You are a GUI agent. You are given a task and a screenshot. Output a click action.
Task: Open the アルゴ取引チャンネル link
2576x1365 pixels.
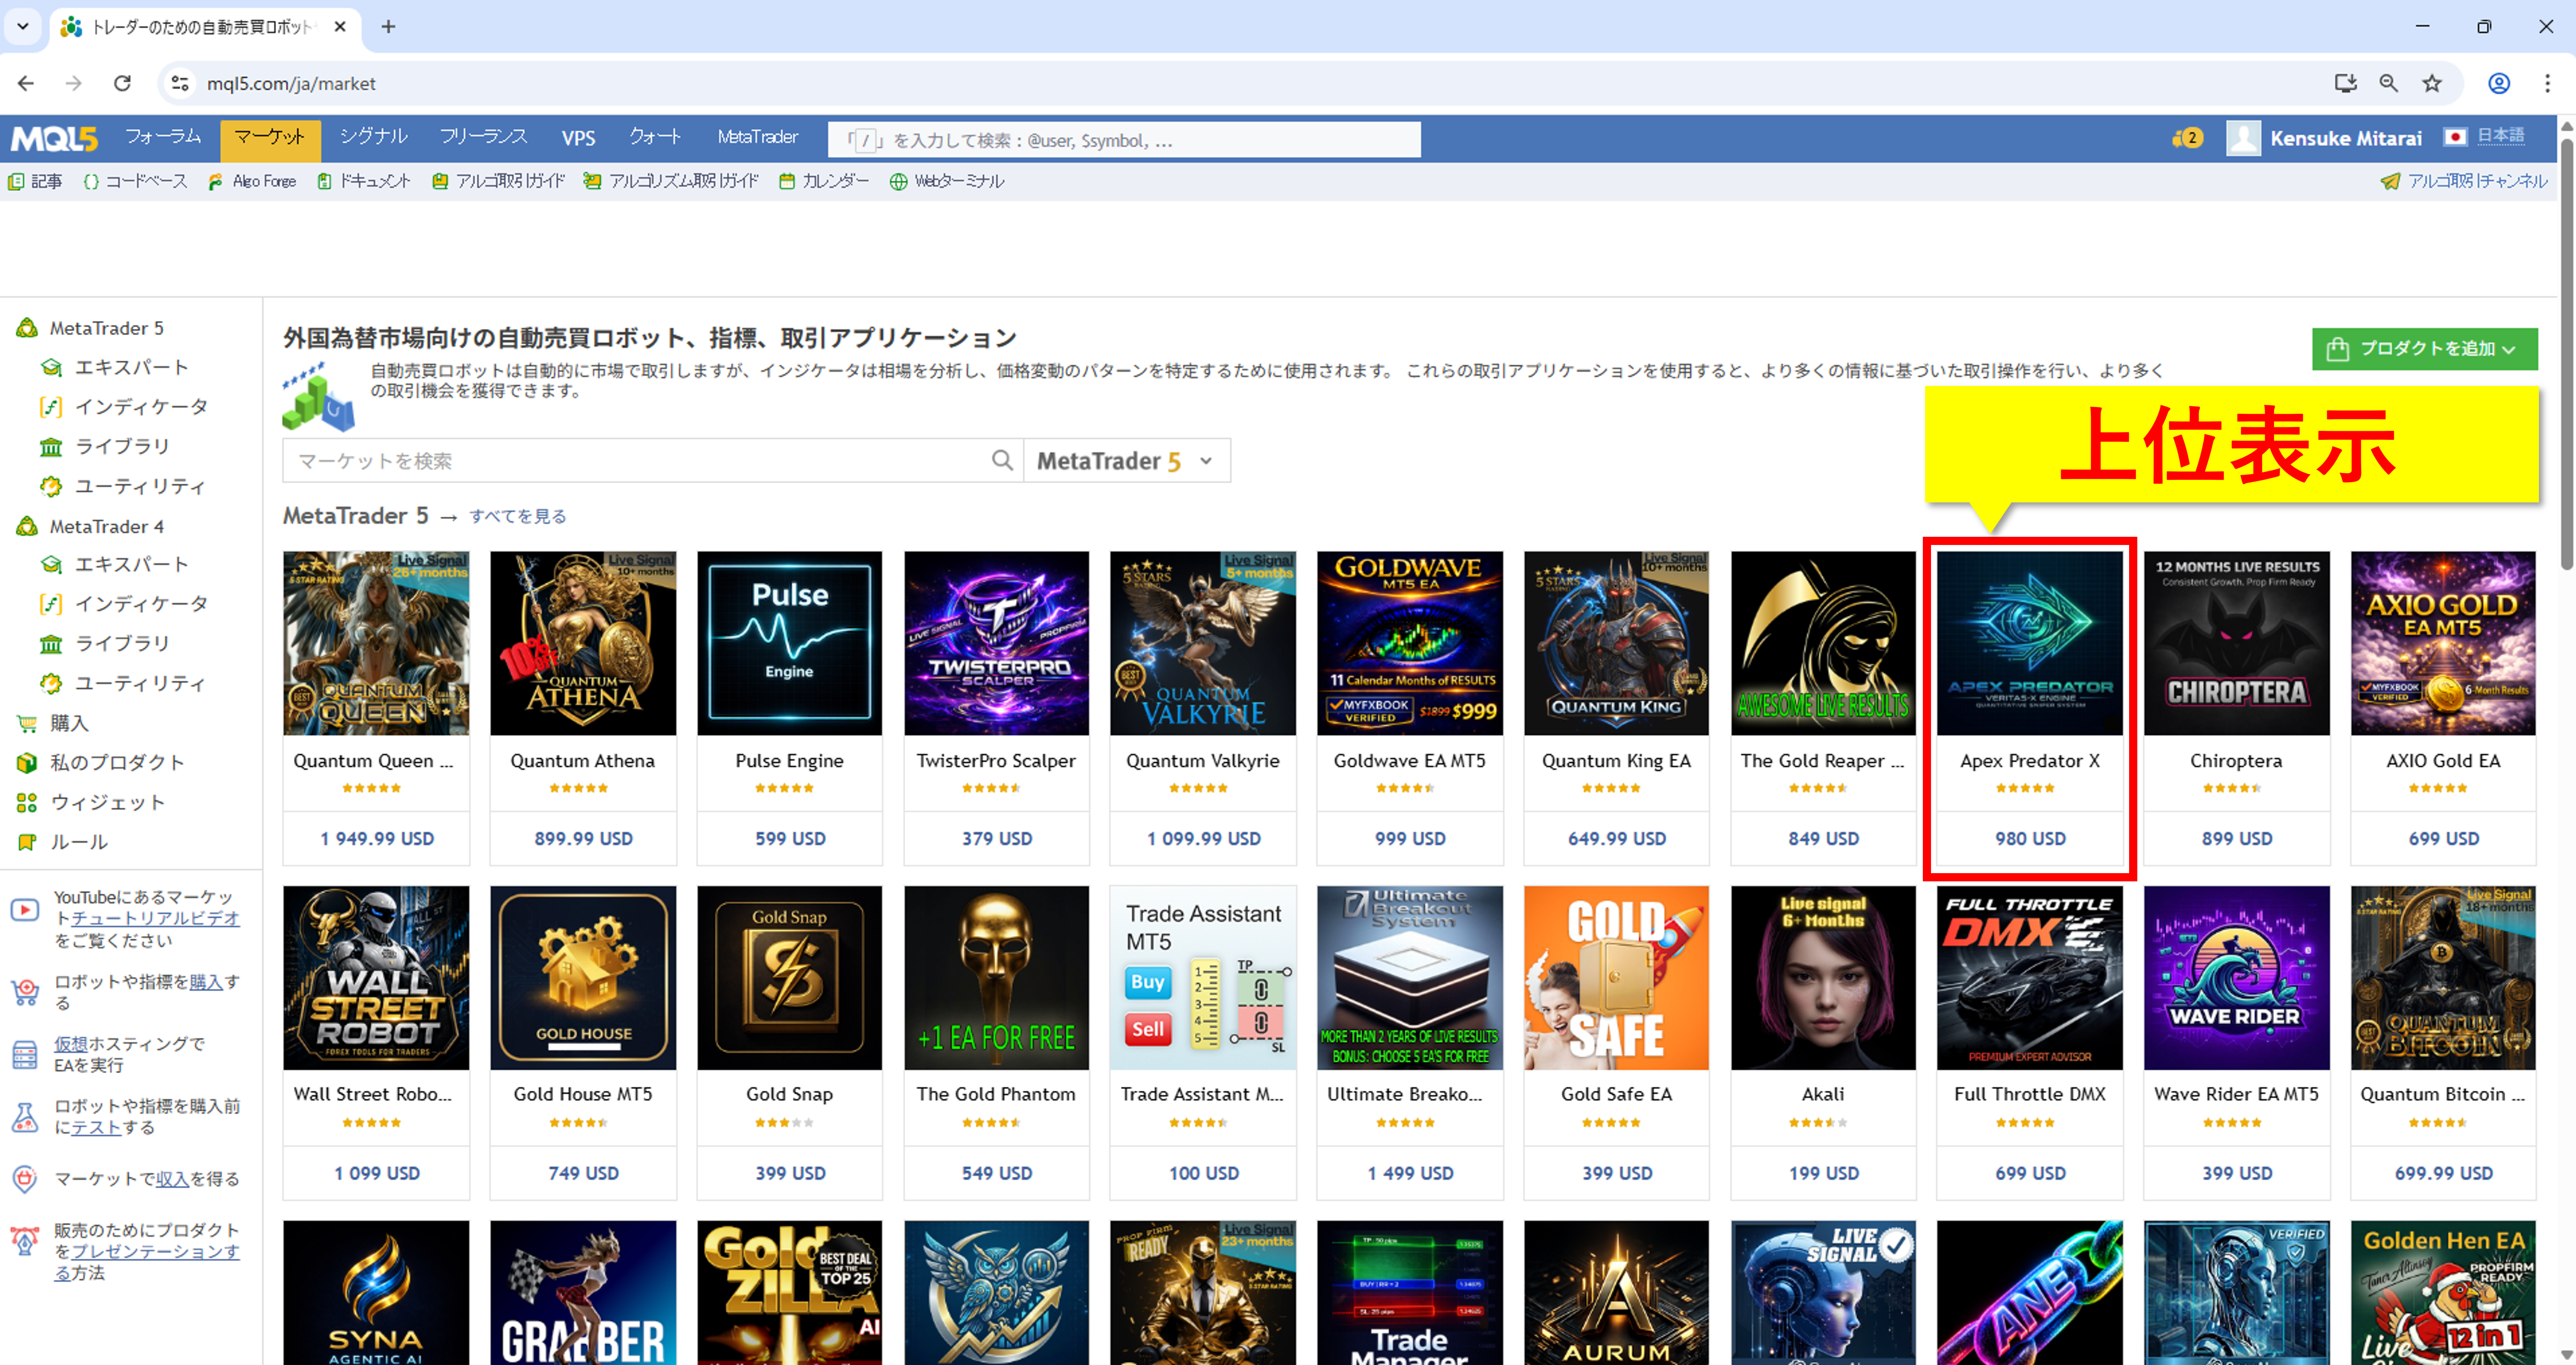click(x=2477, y=181)
